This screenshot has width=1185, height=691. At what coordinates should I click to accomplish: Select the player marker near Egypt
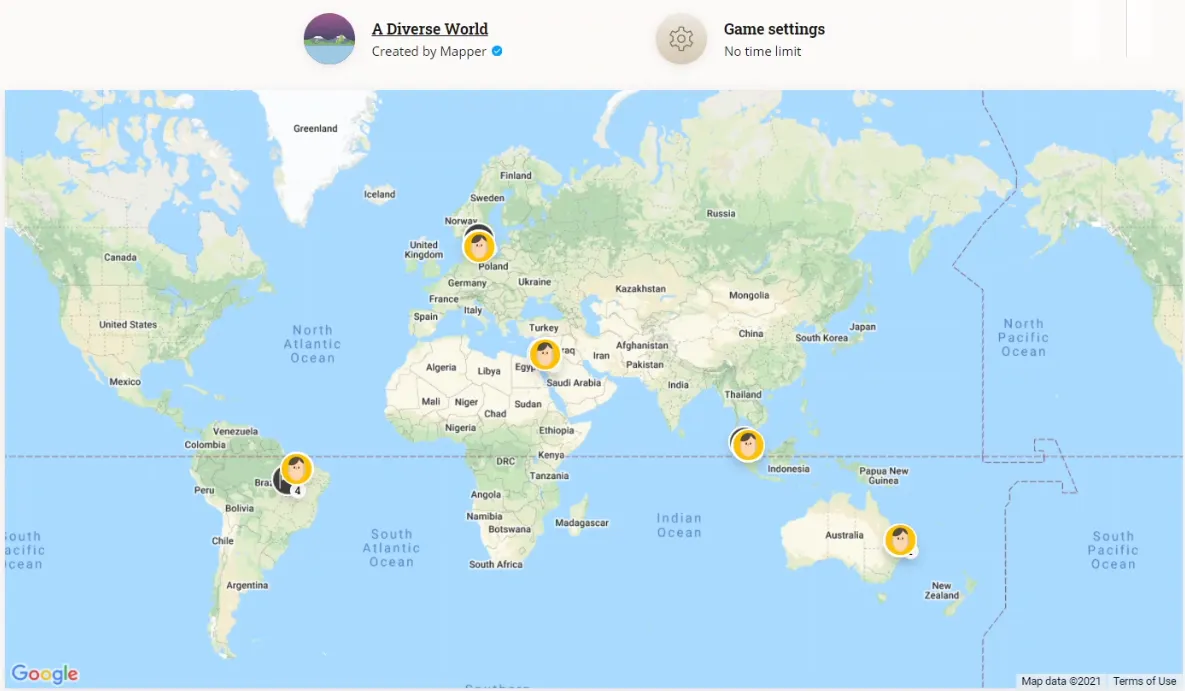[x=544, y=354]
